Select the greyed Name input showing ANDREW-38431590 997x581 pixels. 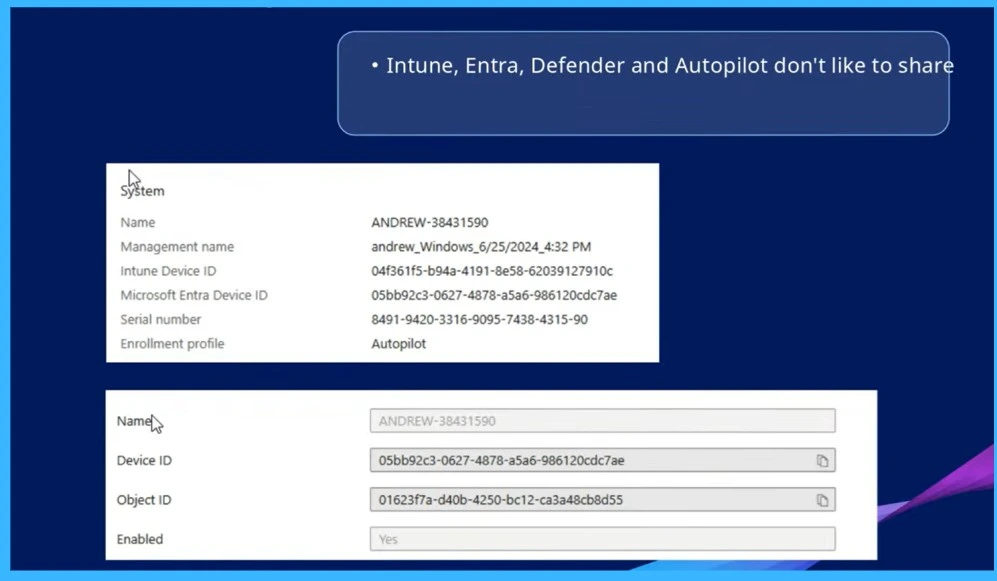[x=600, y=420]
